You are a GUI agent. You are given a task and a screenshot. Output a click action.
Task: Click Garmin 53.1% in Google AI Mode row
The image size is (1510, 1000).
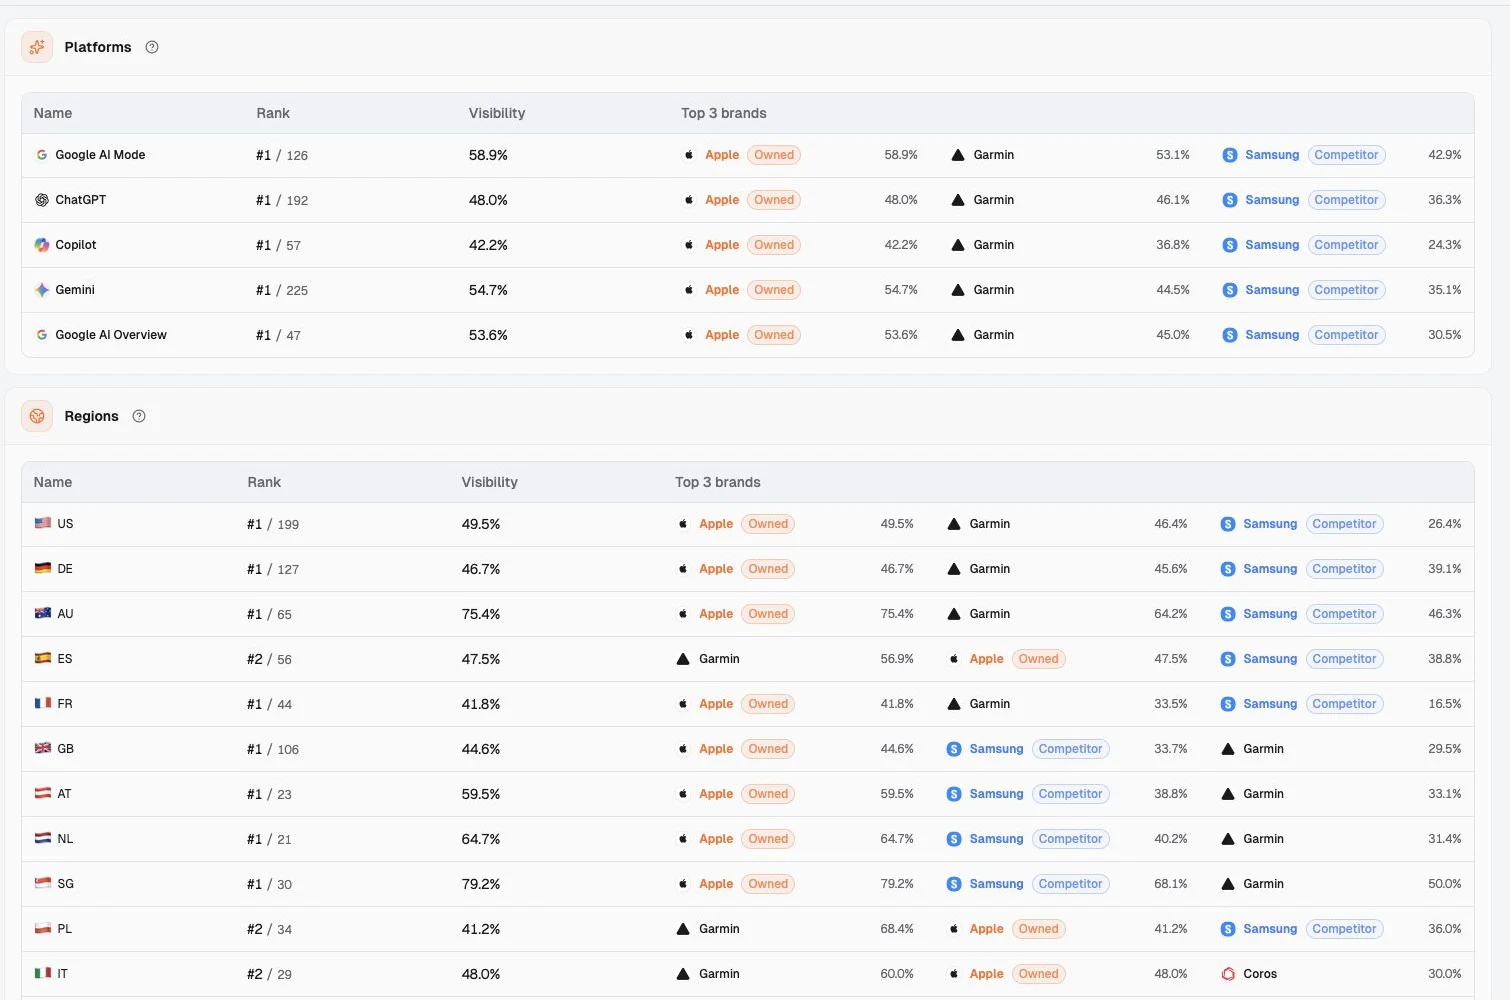[x=1173, y=155]
